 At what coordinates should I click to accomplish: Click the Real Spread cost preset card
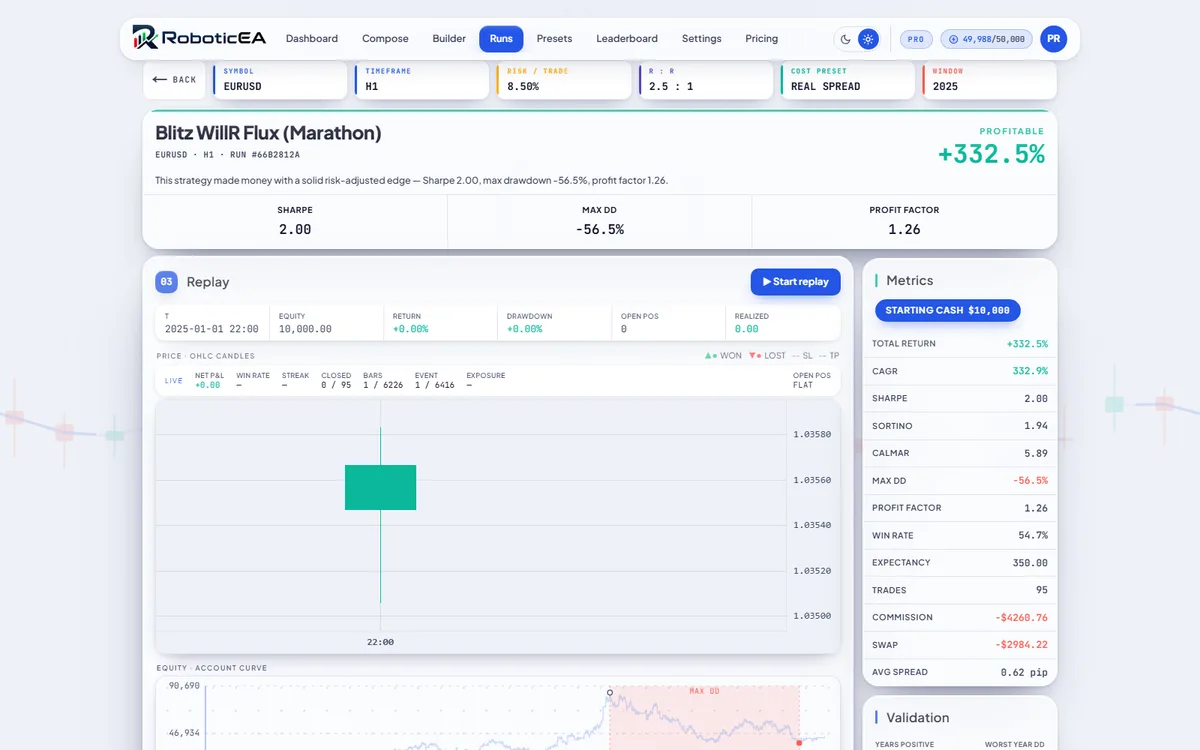848,80
